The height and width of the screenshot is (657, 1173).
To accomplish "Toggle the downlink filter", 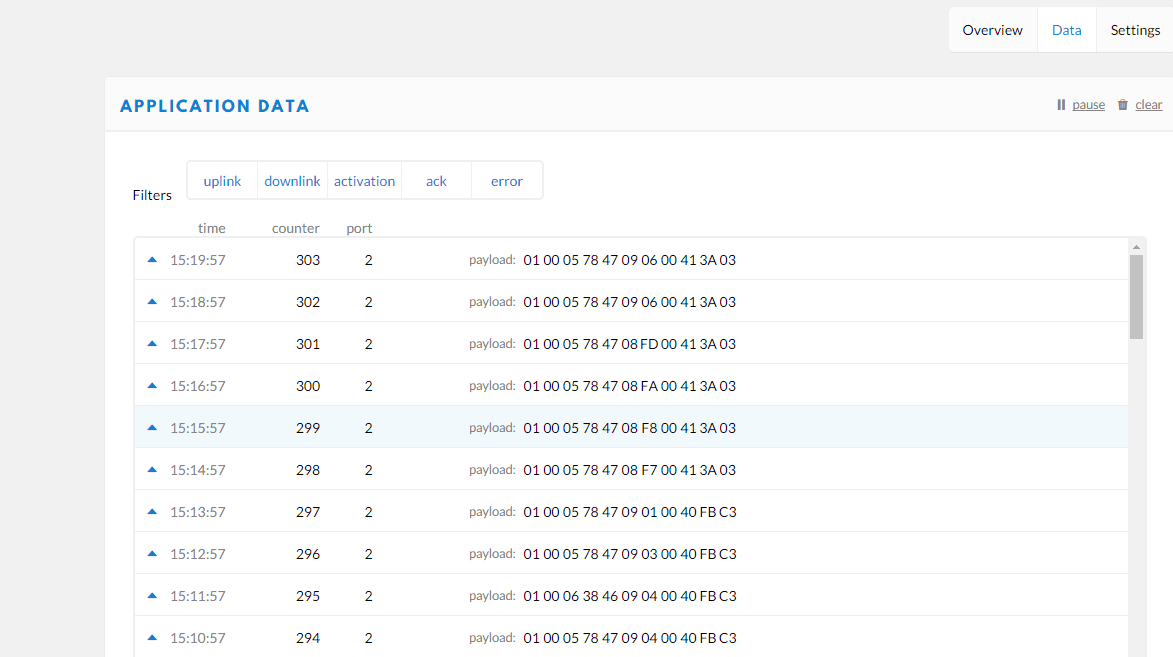I will point(292,181).
